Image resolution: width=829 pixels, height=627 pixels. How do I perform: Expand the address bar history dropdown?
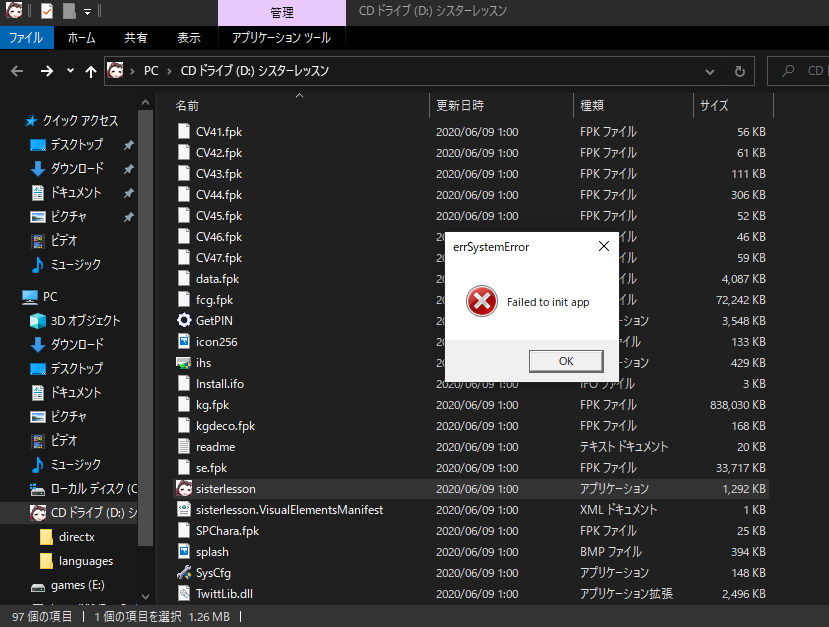point(711,71)
